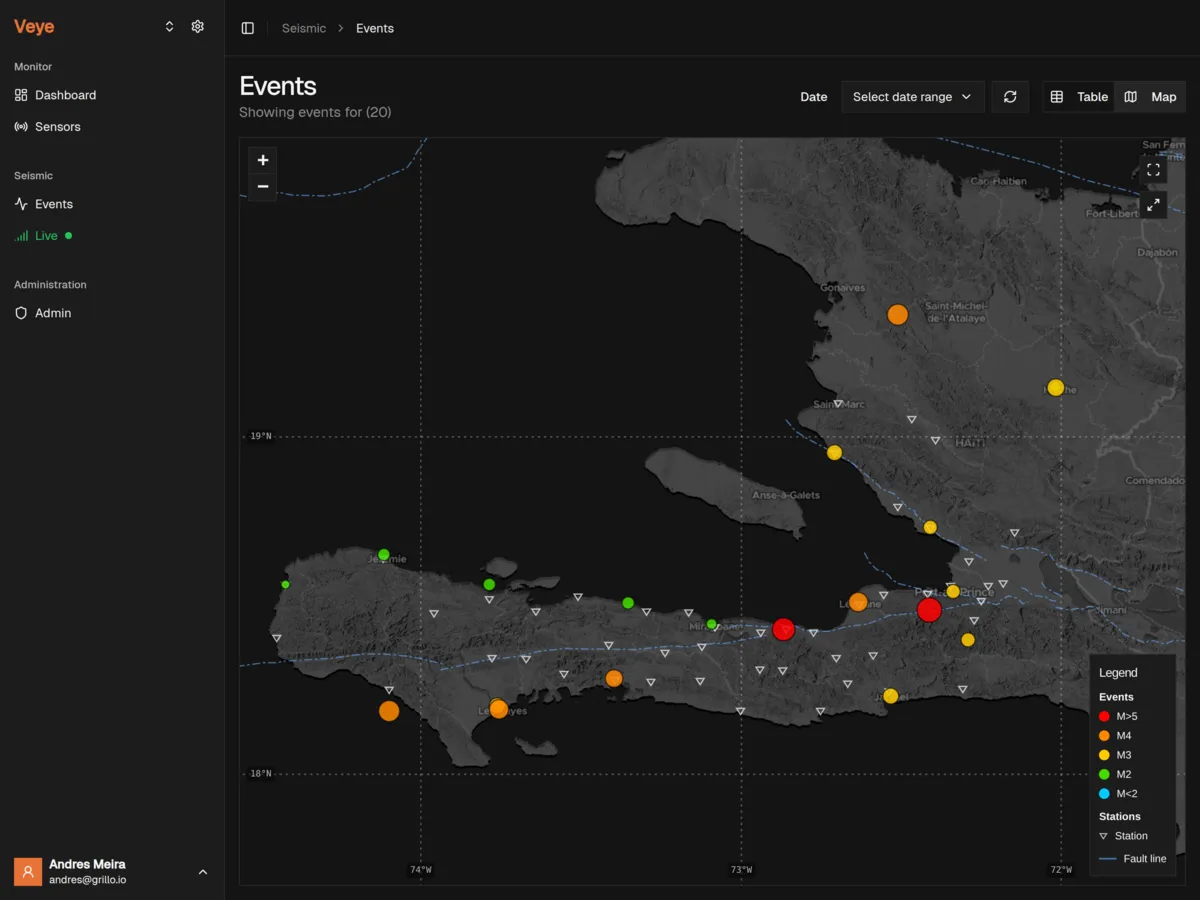The image size is (1200, 900).
Task: Collapse the Andres Meira account chevron
Action: pyautogui.click(x=203, y=871)
